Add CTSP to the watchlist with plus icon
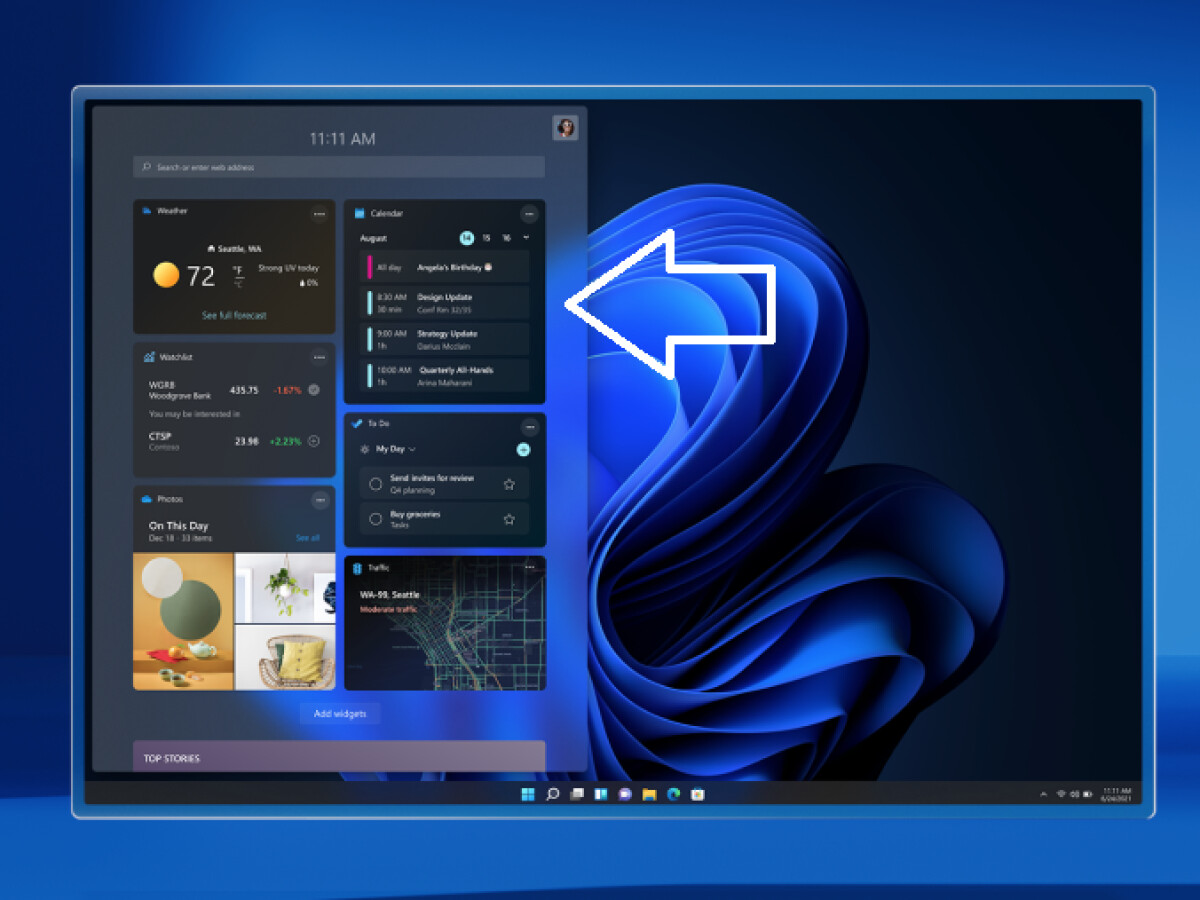 314,441
